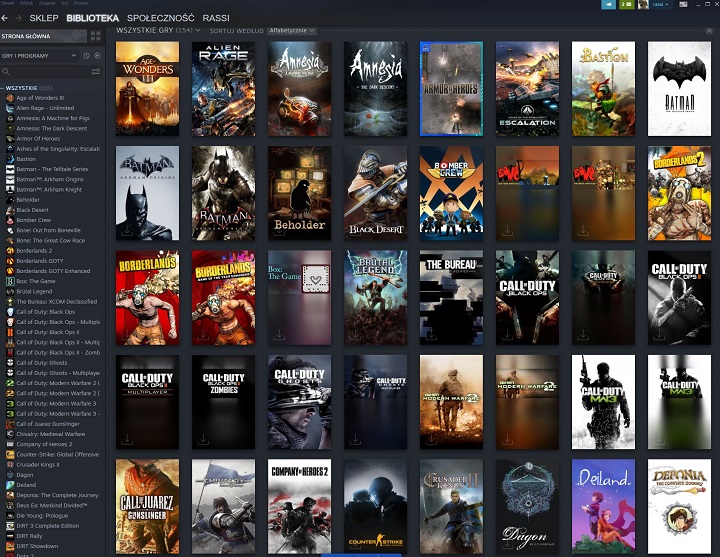Viewport: 720px width, 557px height.
Task: Open the friend messages envelope icon
Action: (628, 5)
